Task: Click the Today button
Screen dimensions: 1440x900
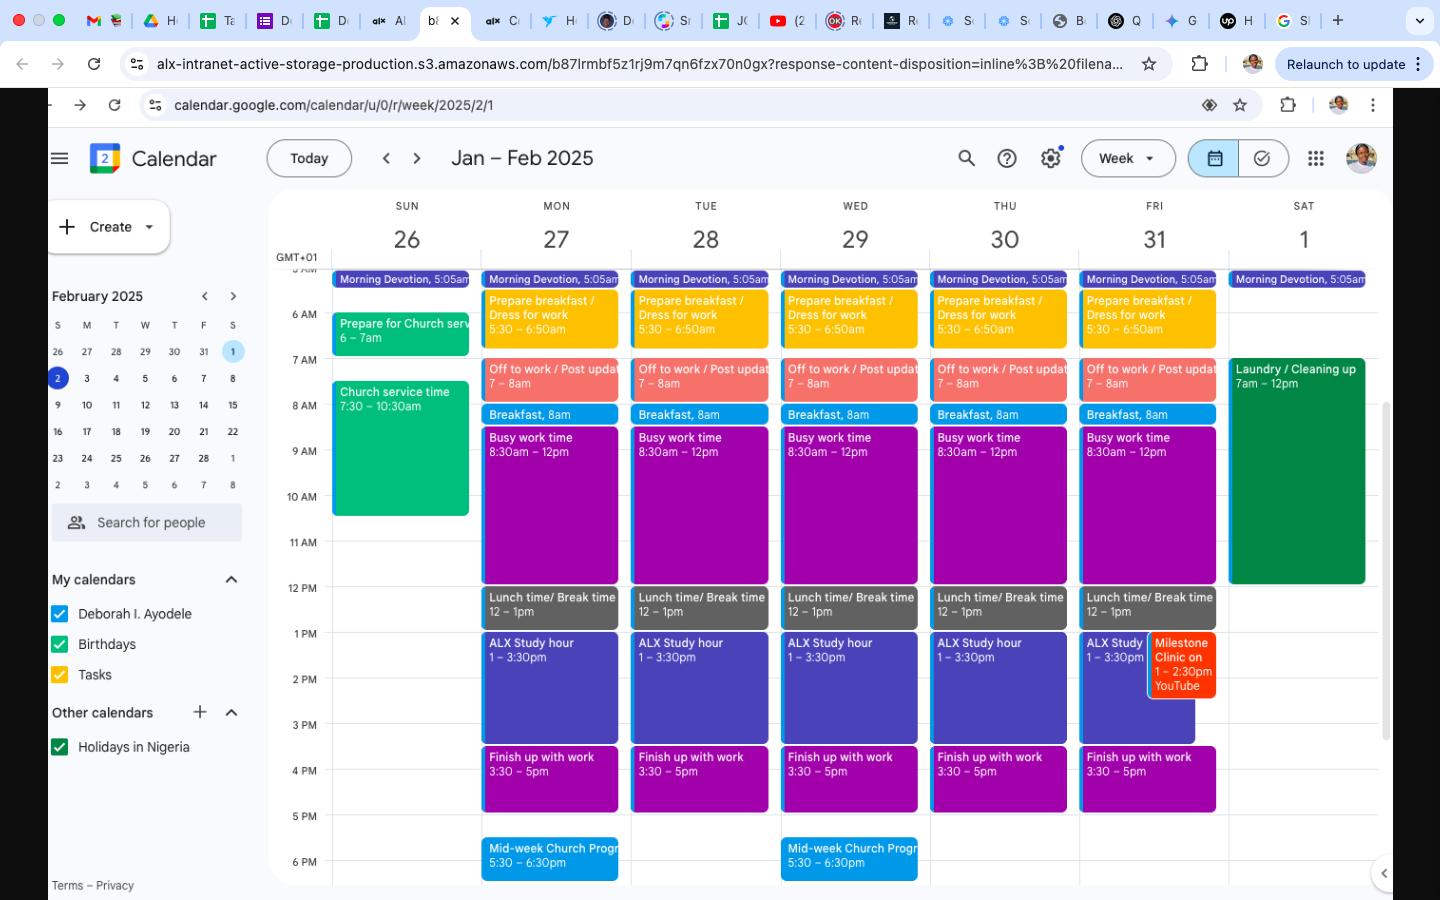Action: tap(309, 158)
